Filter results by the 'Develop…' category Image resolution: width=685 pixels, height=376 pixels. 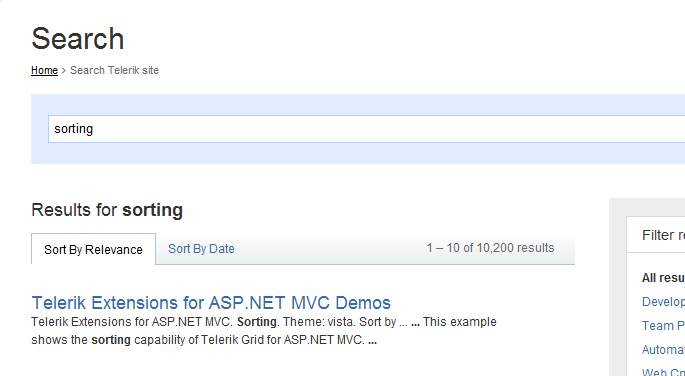[663, 302]
